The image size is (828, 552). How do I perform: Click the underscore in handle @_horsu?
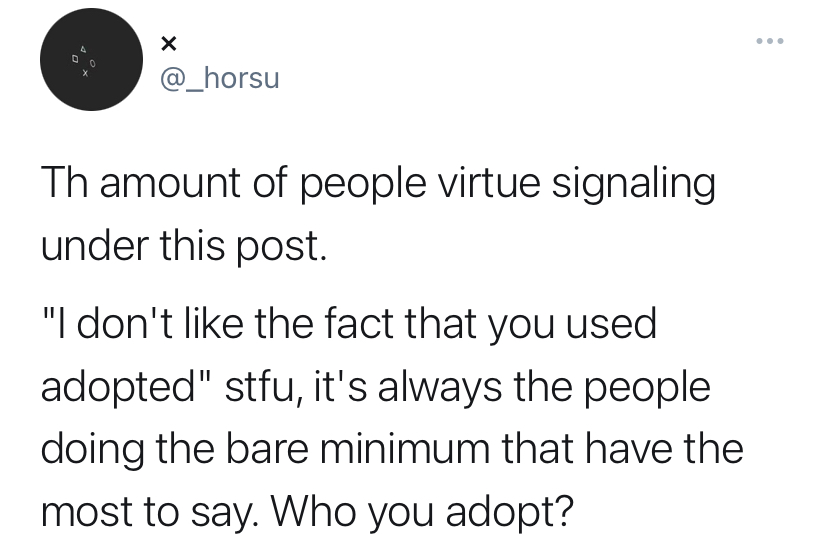click(x=191, y=84)
